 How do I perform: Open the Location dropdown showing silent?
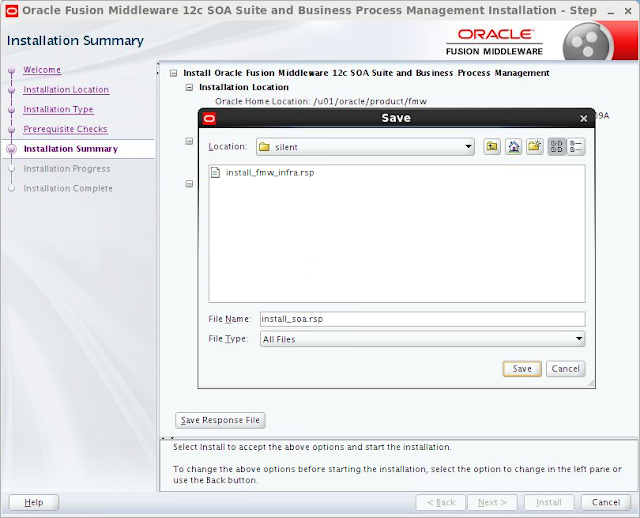[365, 147]
